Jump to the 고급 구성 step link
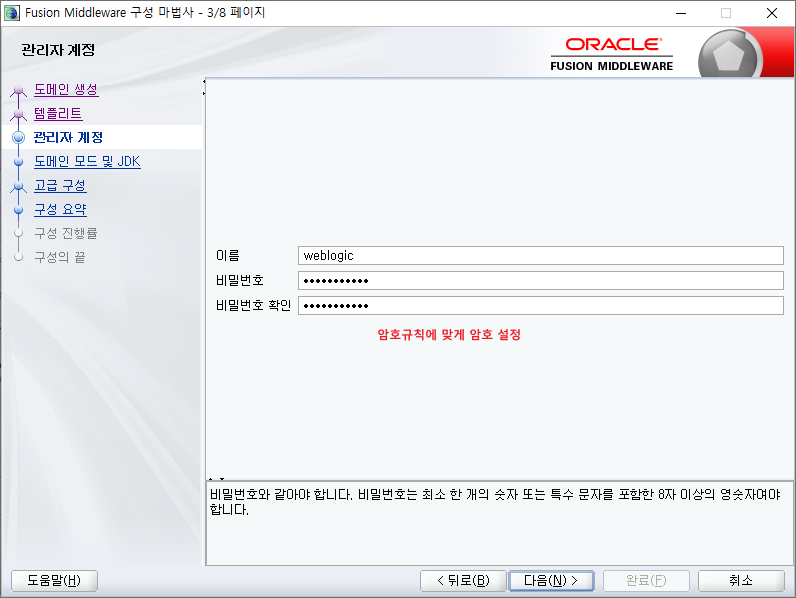 pyautogui.click(x=60, y=185)
